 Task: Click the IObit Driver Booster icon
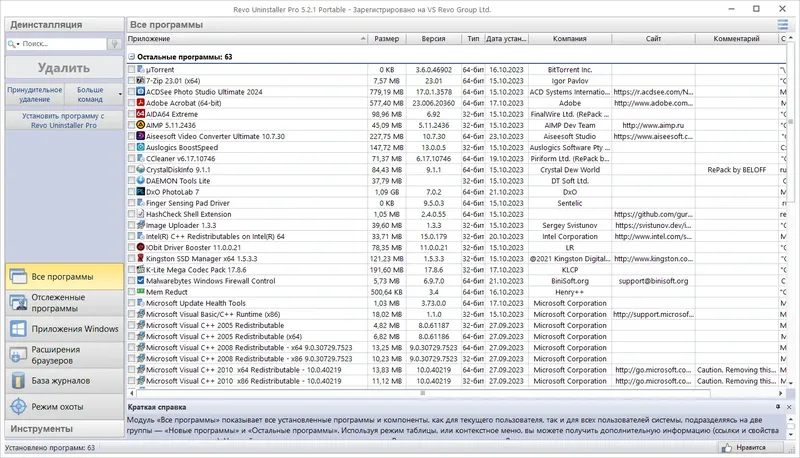pos(141,247)
